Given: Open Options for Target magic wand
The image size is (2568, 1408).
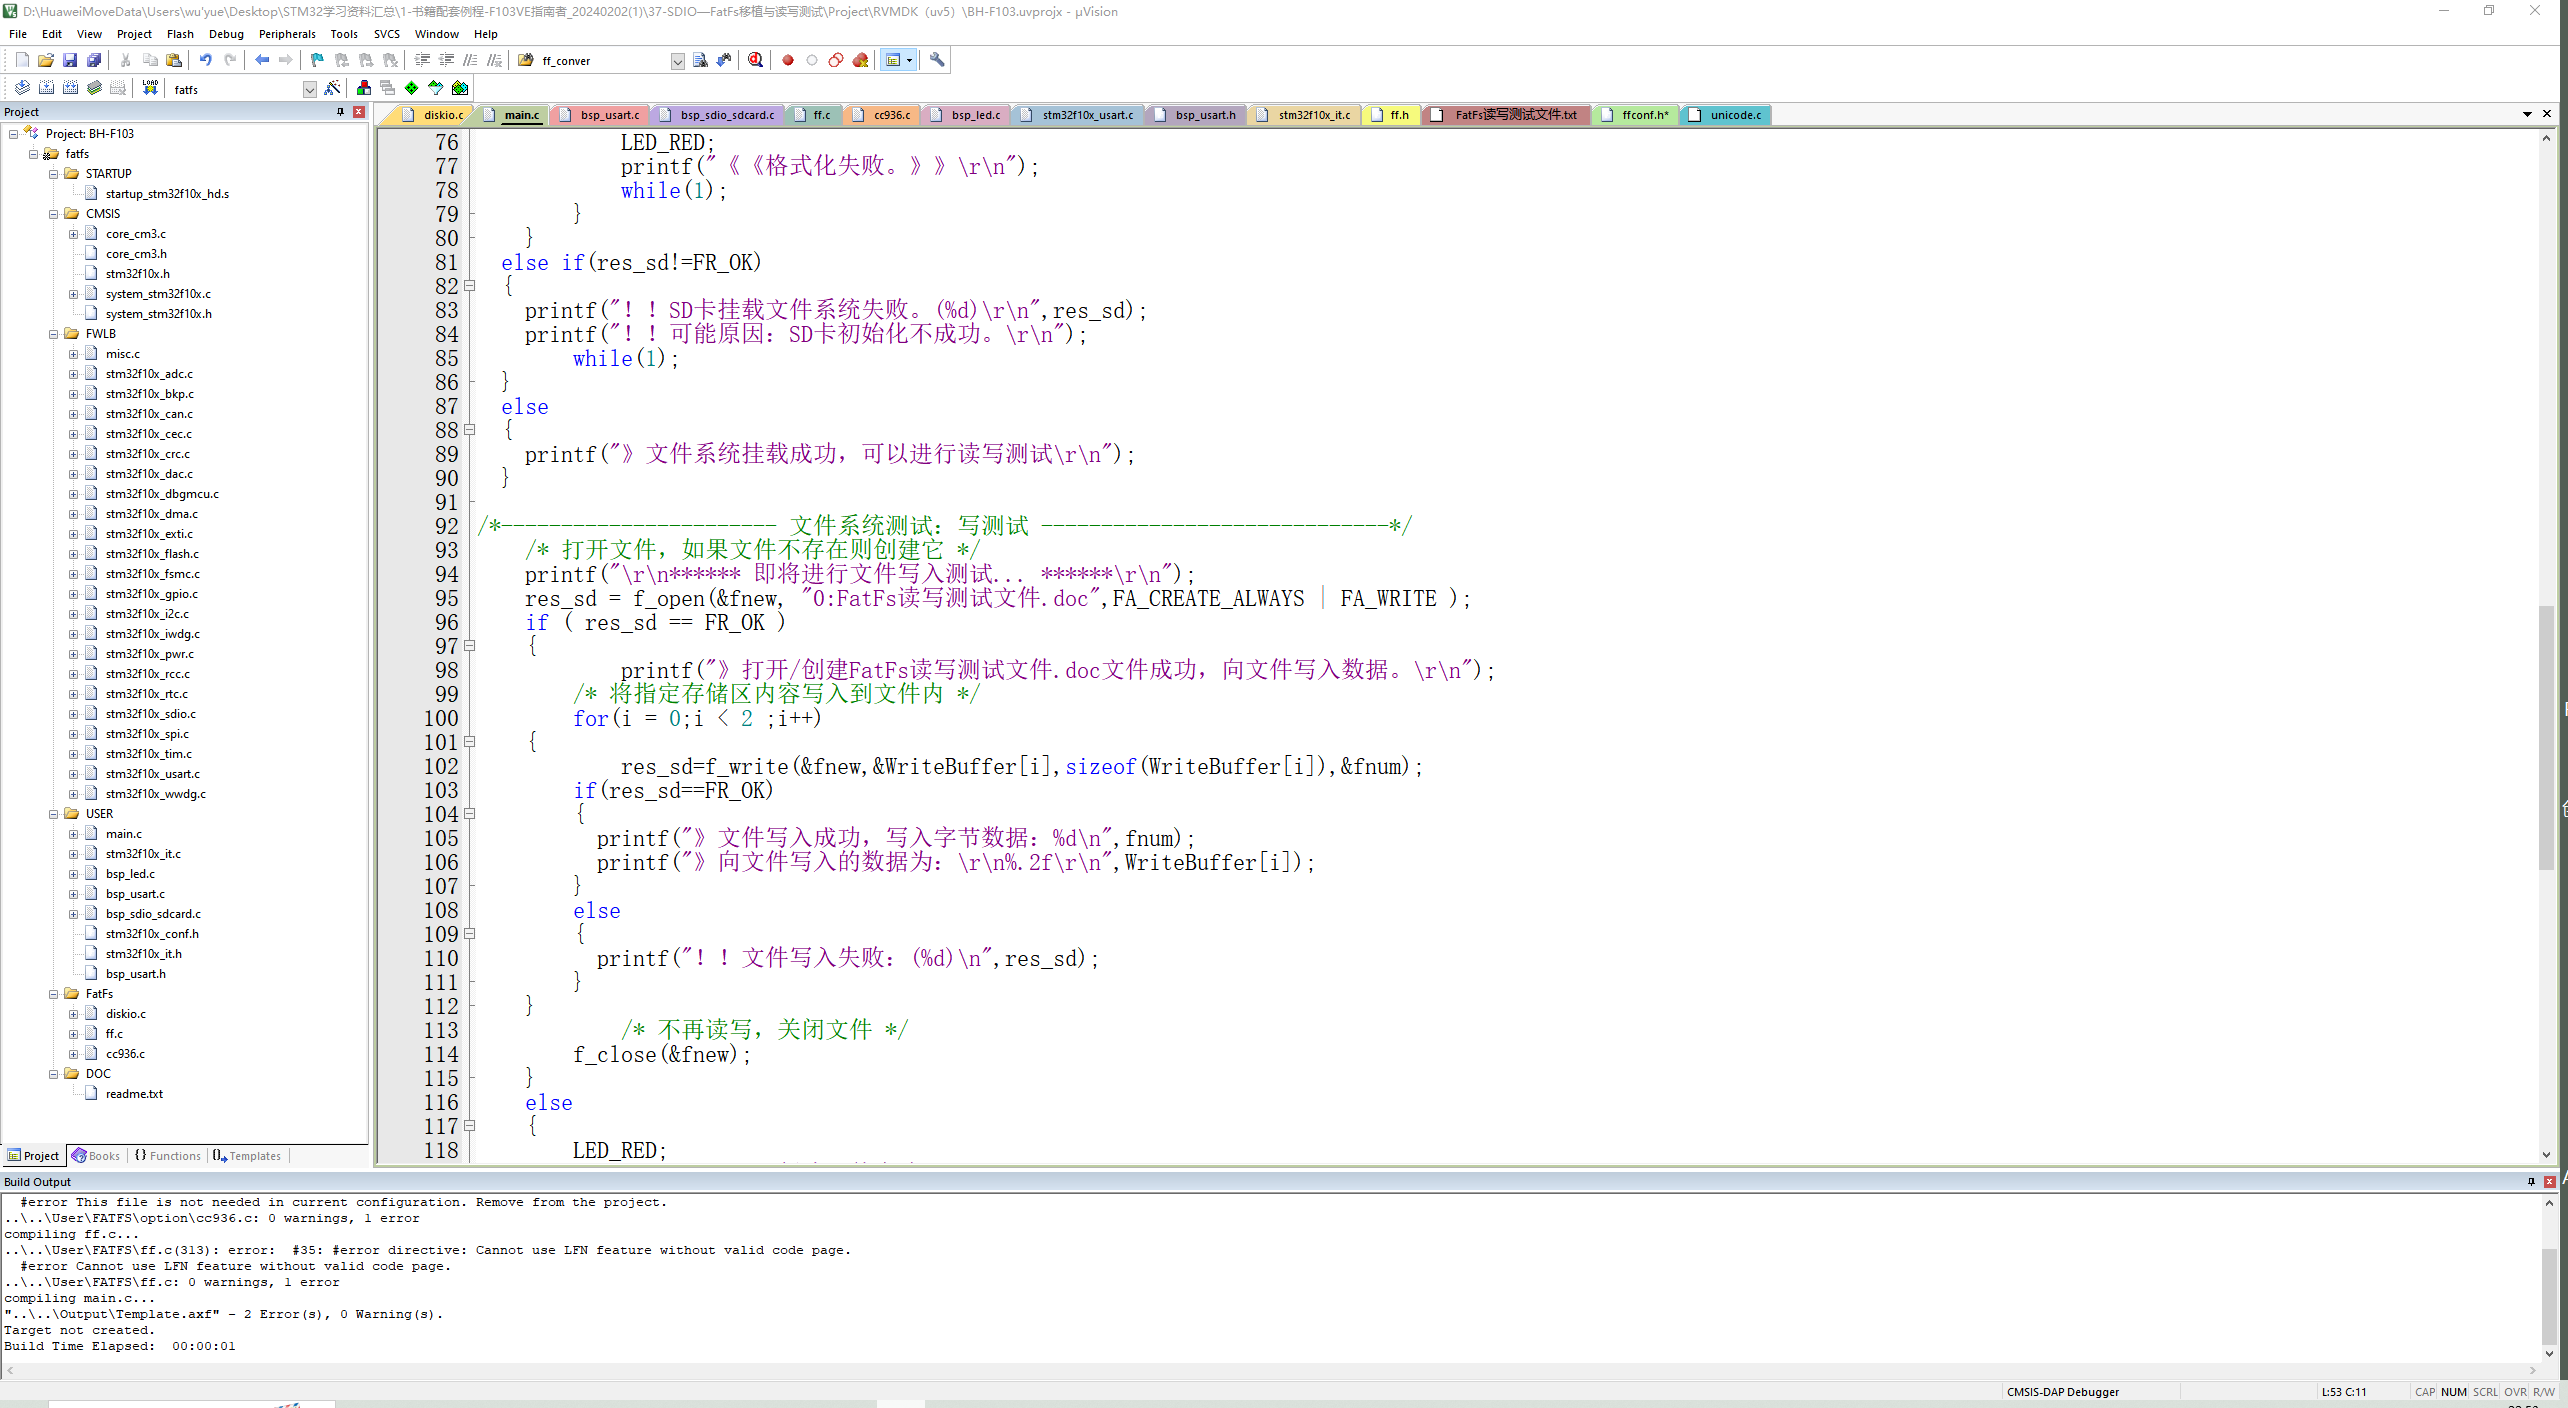Looking at the screenshot, I should pos(333,88).
